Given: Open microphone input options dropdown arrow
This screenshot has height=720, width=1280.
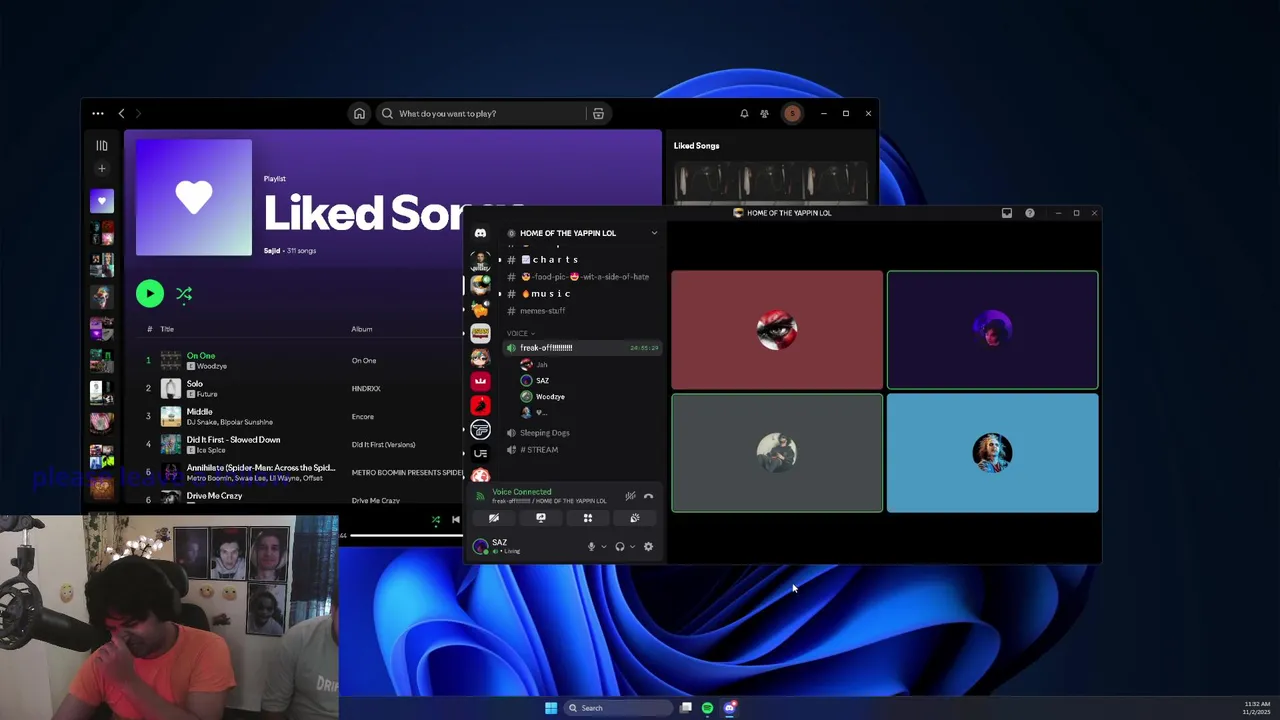Looking at the screenshot, I should [x=603, y=547].
